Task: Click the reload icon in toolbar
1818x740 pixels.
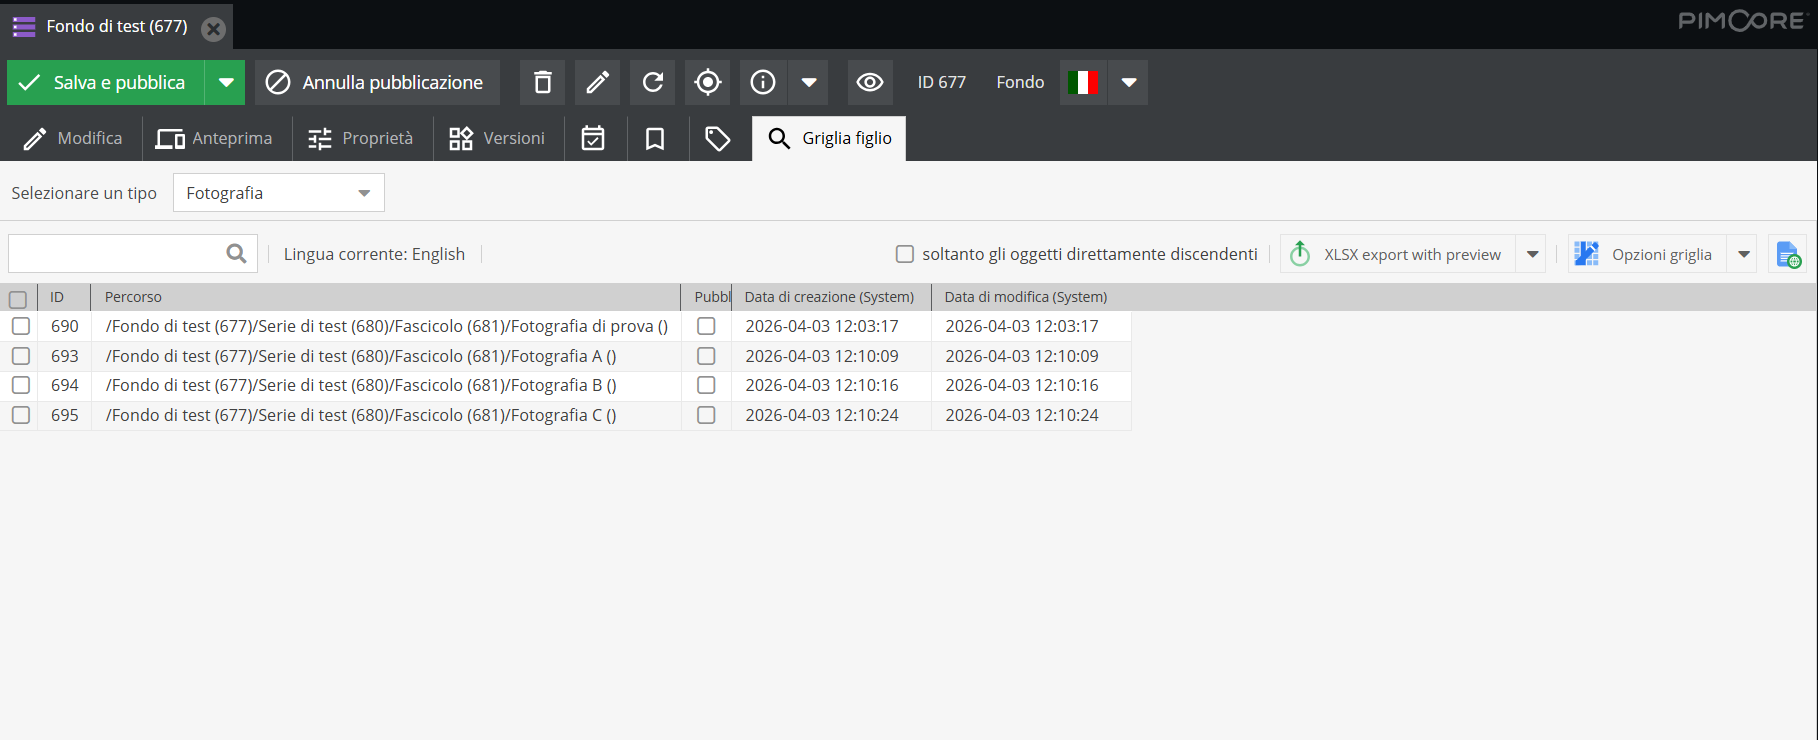Action: tap(652, 82)
